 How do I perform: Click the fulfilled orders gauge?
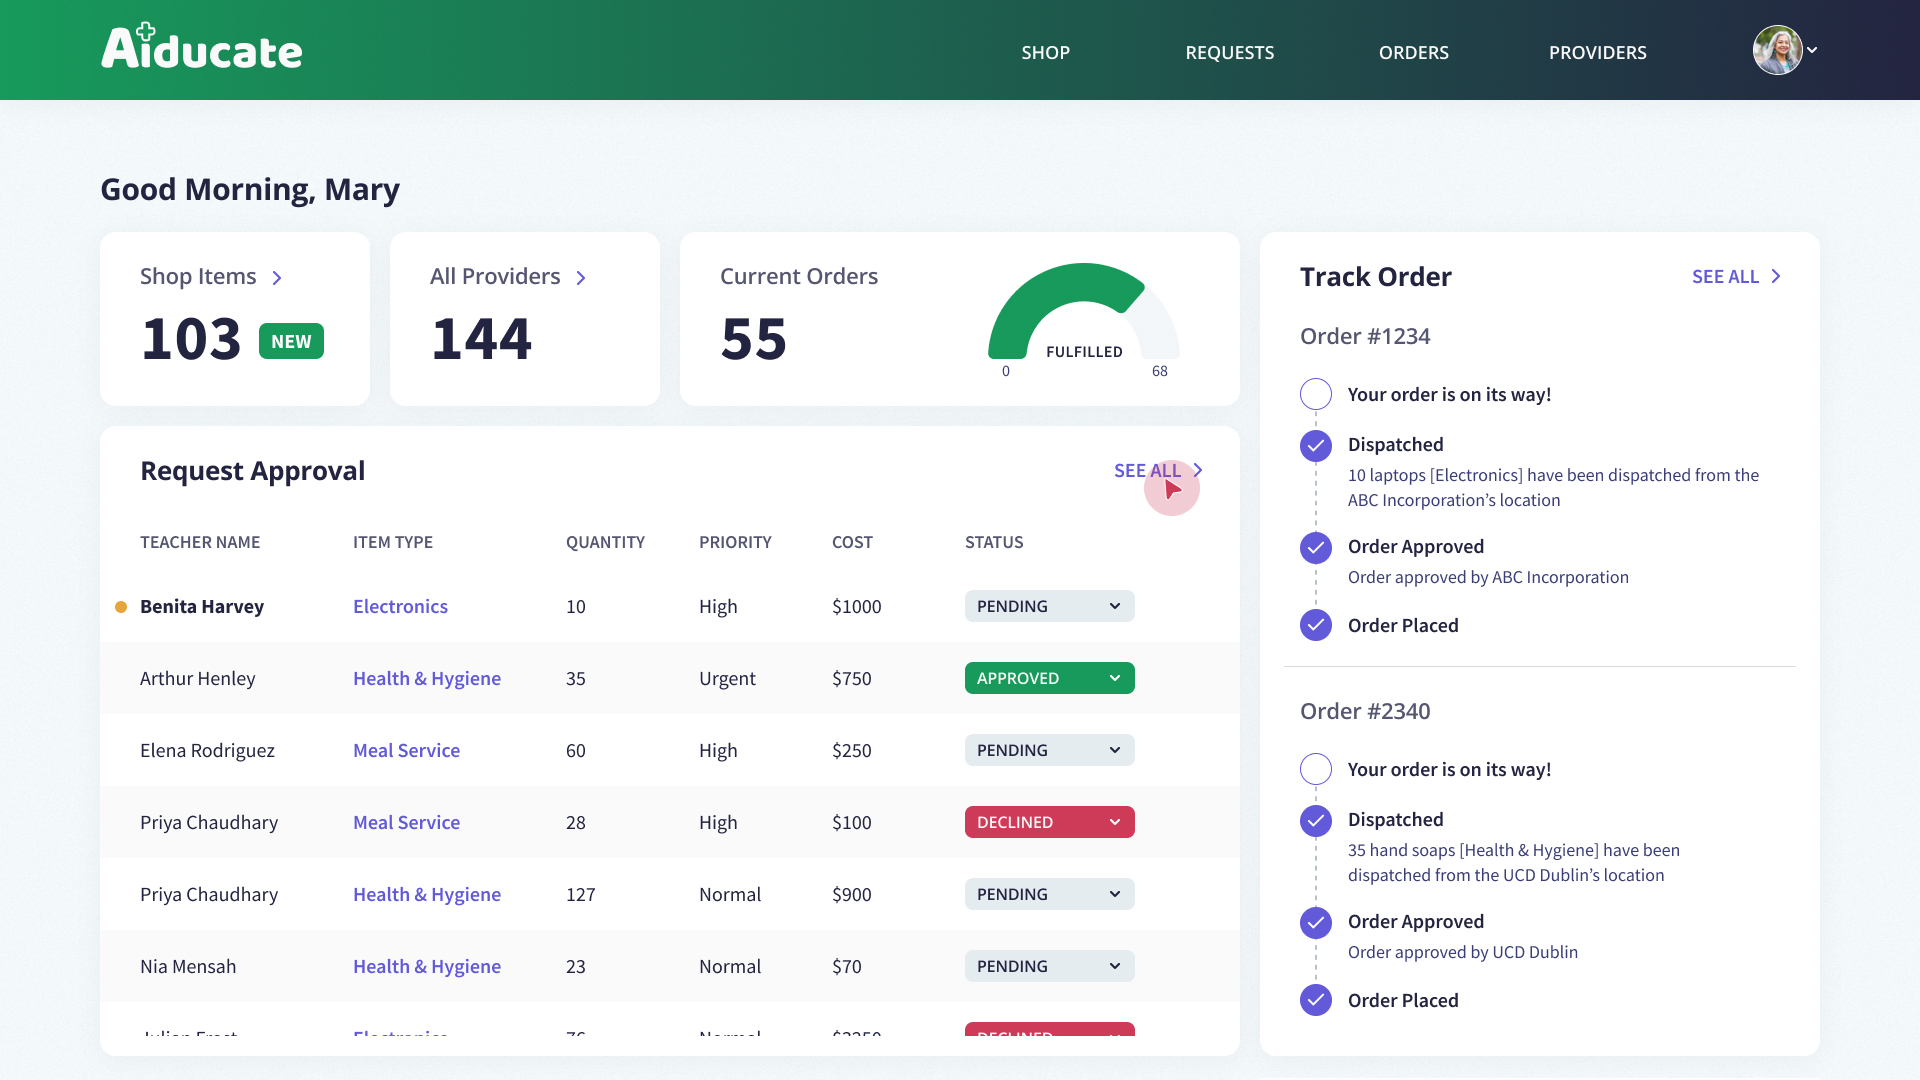tap(1083, 311)
